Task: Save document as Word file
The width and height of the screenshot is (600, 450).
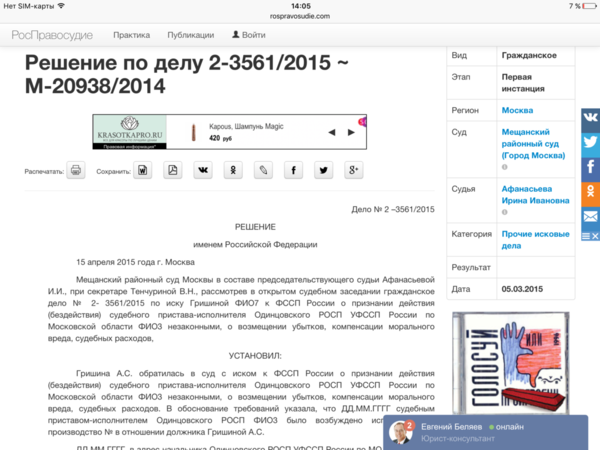Action: (x=143, y=171)
